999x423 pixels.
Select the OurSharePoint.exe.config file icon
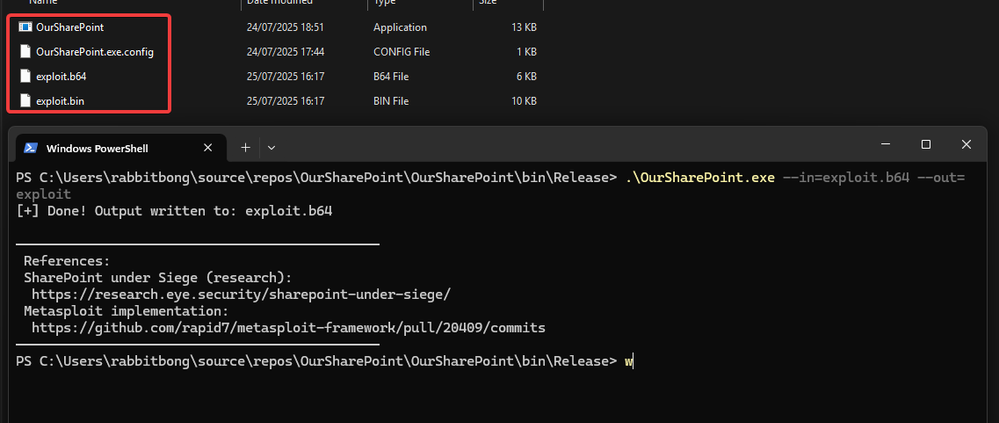click(x=25, y=52)
